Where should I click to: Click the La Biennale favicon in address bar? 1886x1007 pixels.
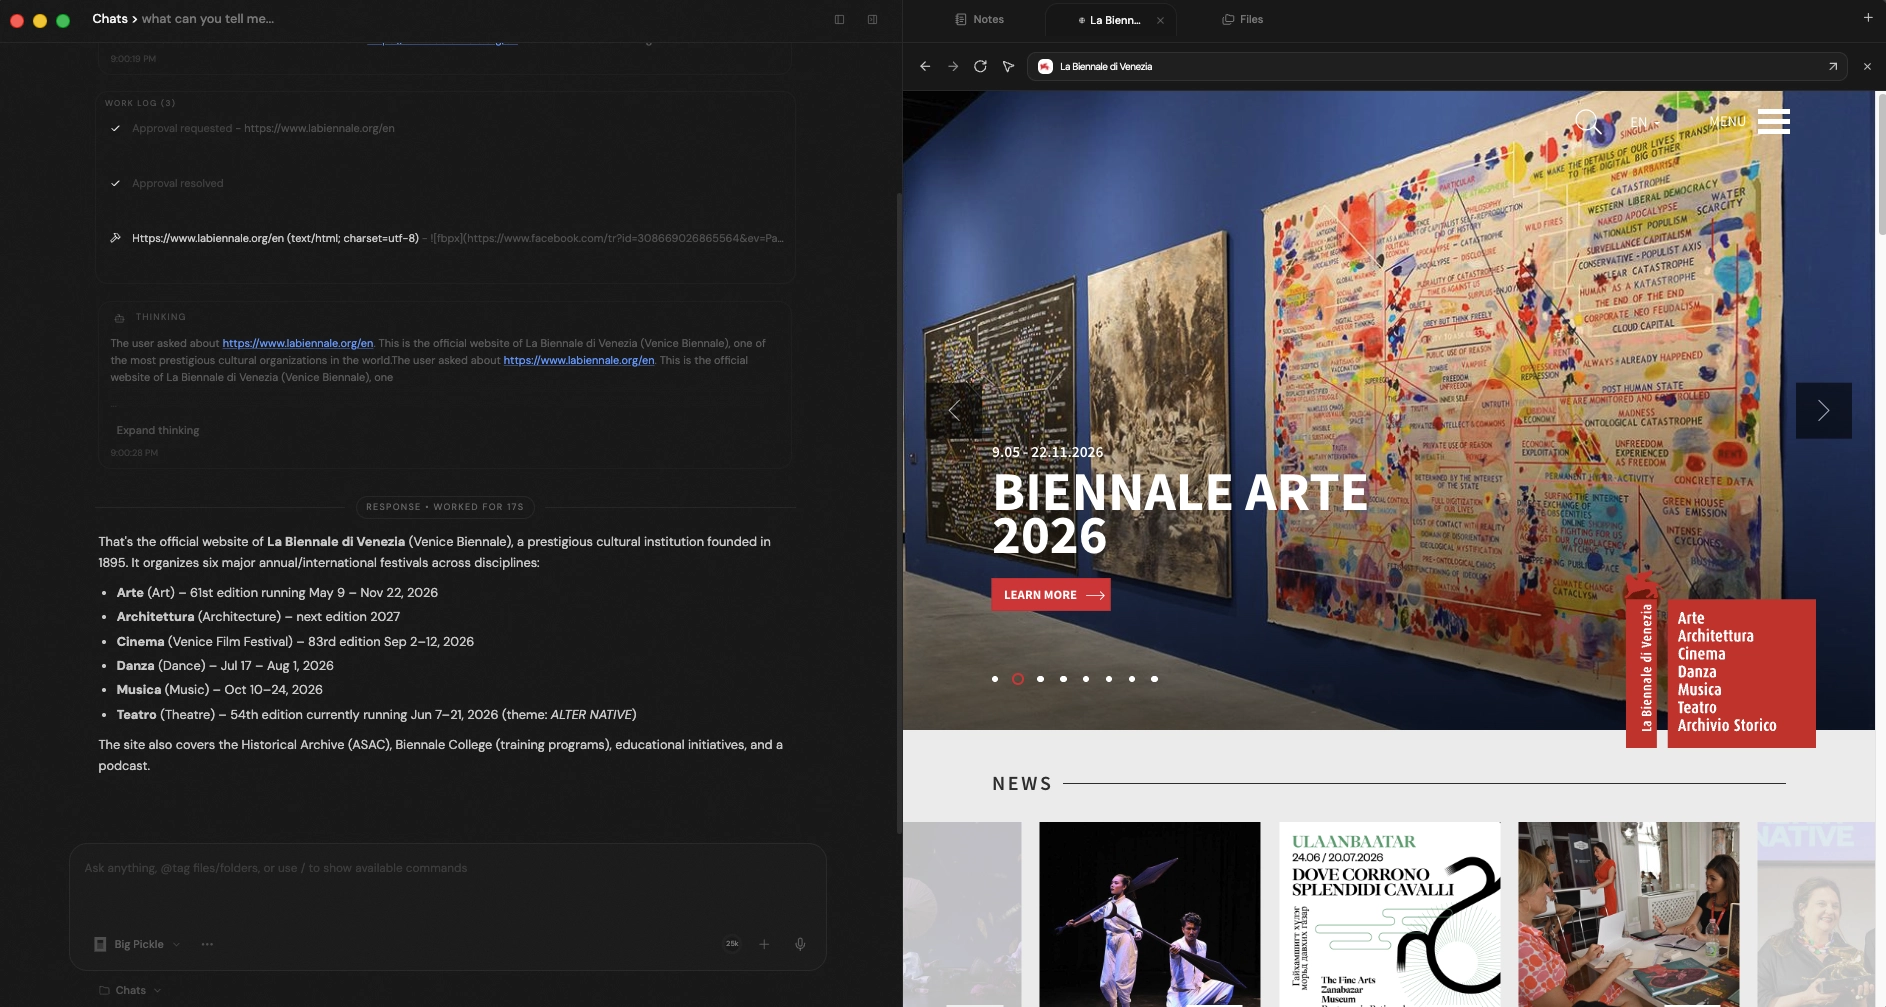point(1045,66)
